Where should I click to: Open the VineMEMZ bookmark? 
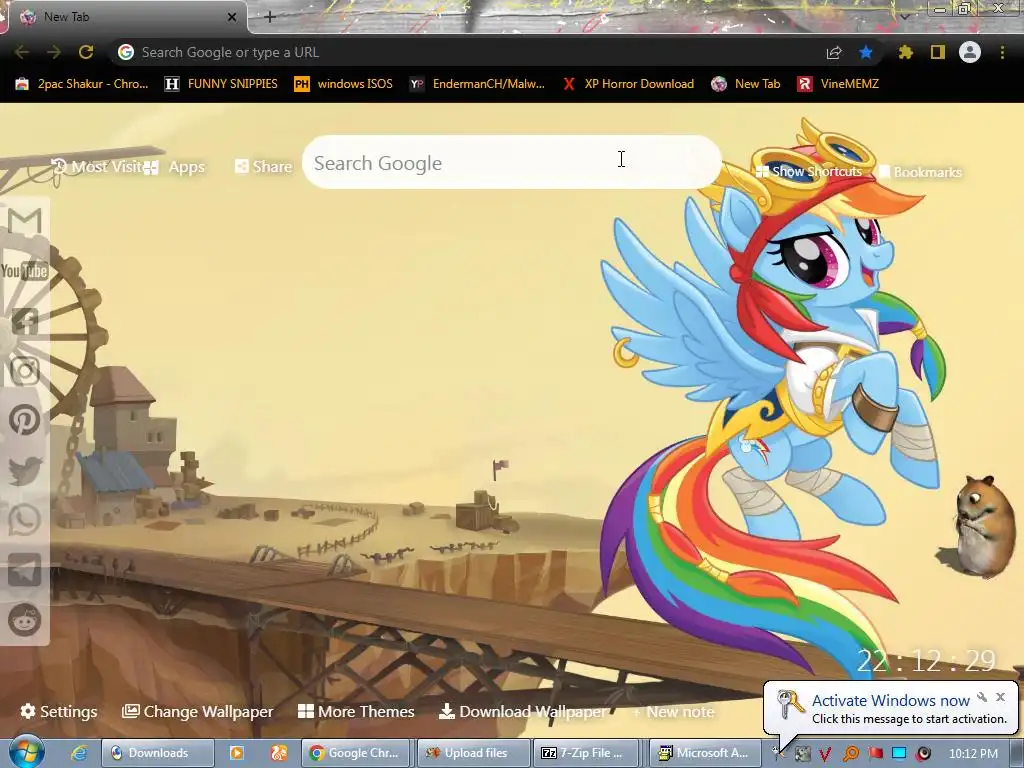[839, 84]
